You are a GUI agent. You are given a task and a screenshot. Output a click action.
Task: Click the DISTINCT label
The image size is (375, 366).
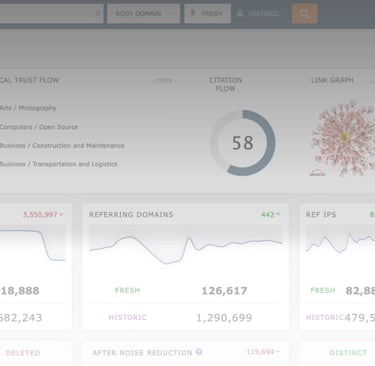(x=348, y=353)
